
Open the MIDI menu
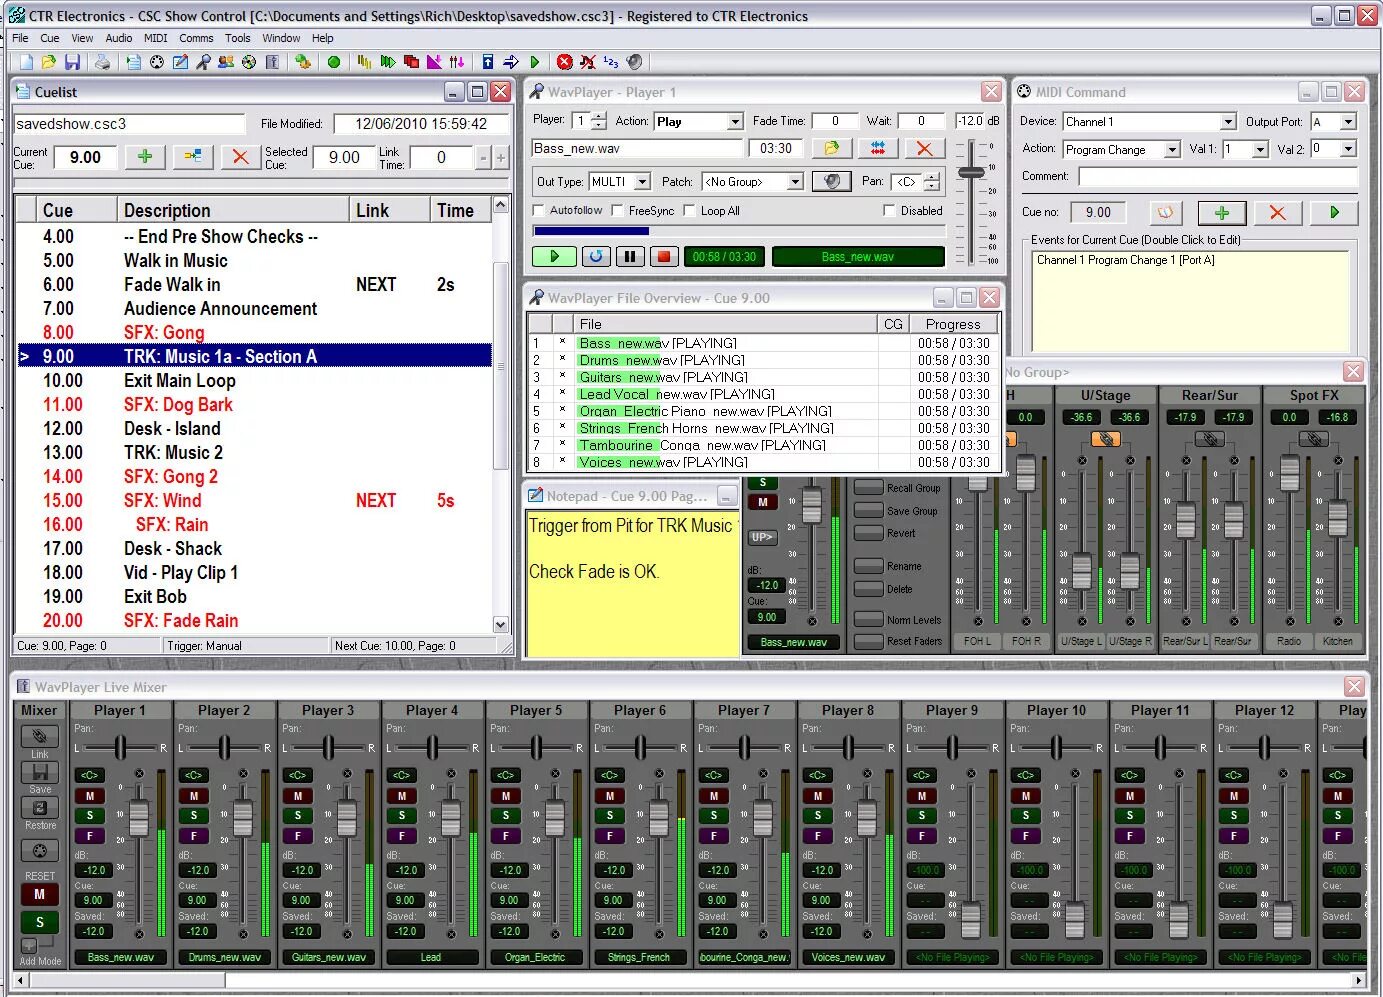point(156,38)
